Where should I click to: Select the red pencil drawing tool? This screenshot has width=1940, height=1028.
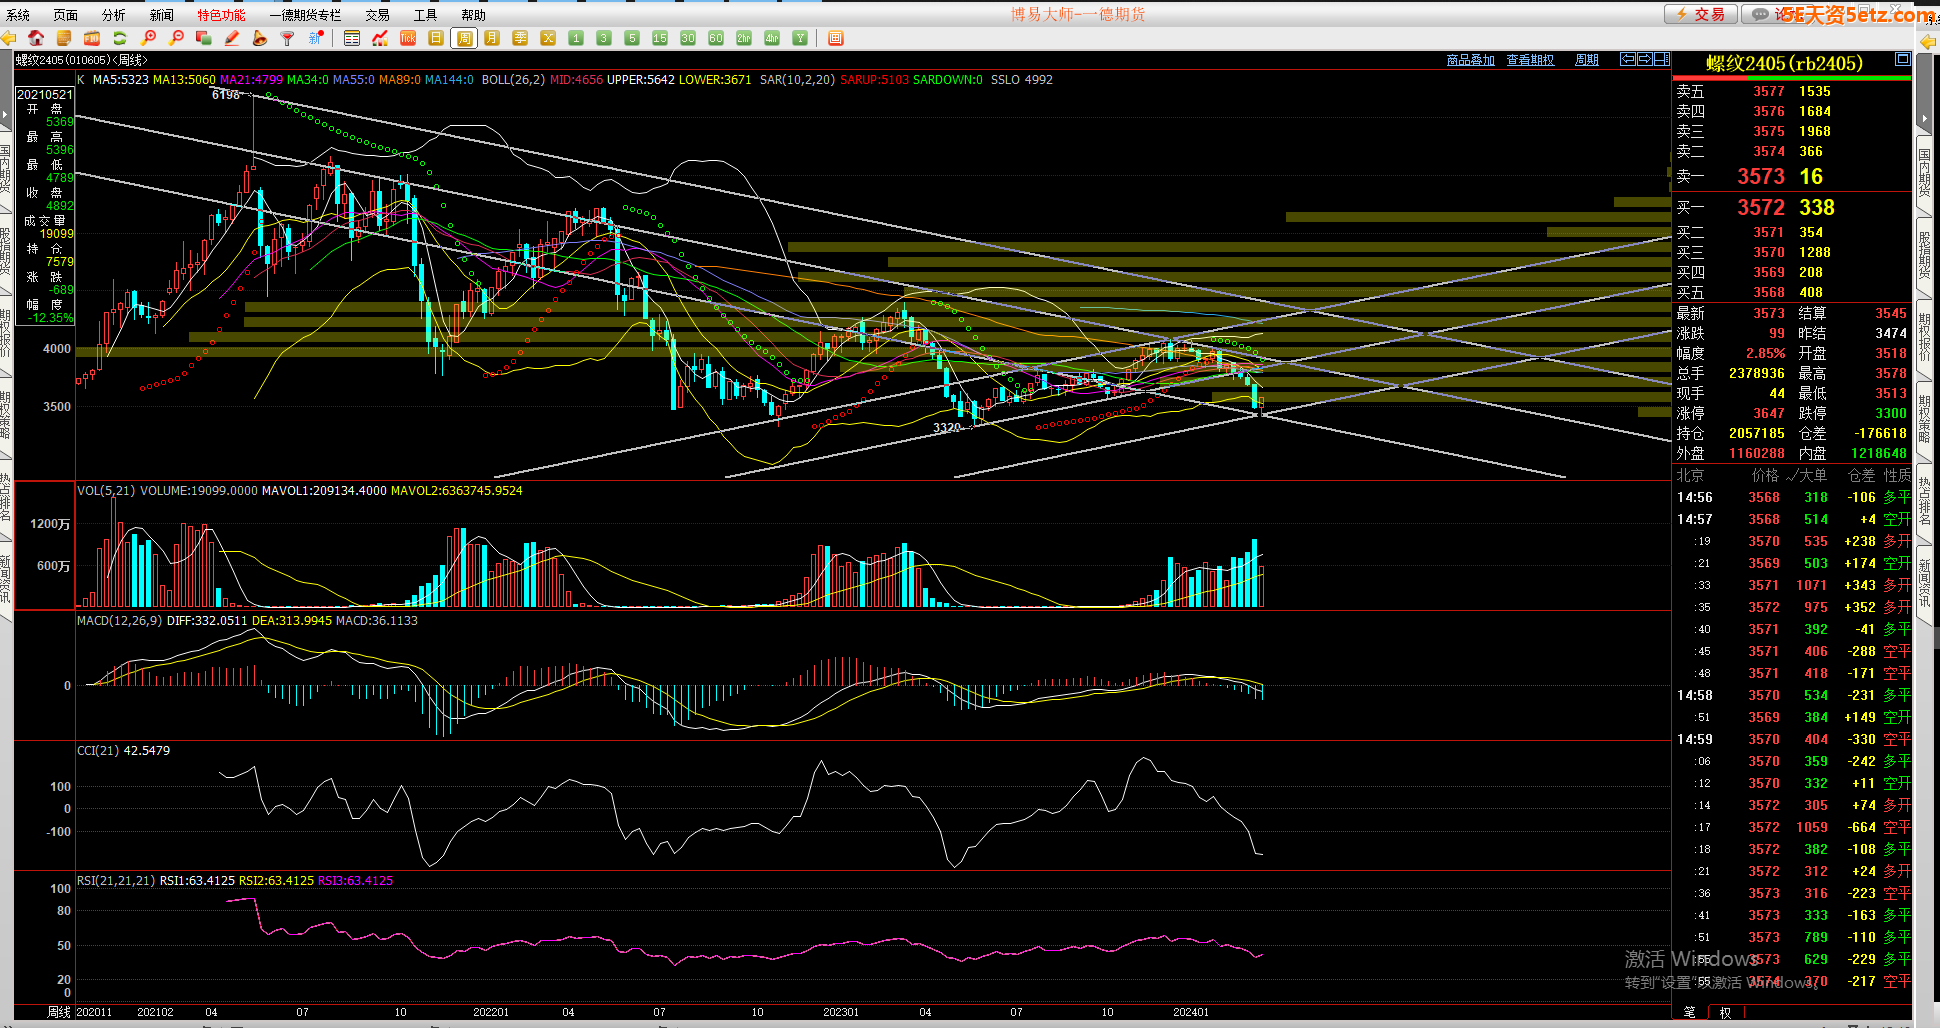click(232, 38)
